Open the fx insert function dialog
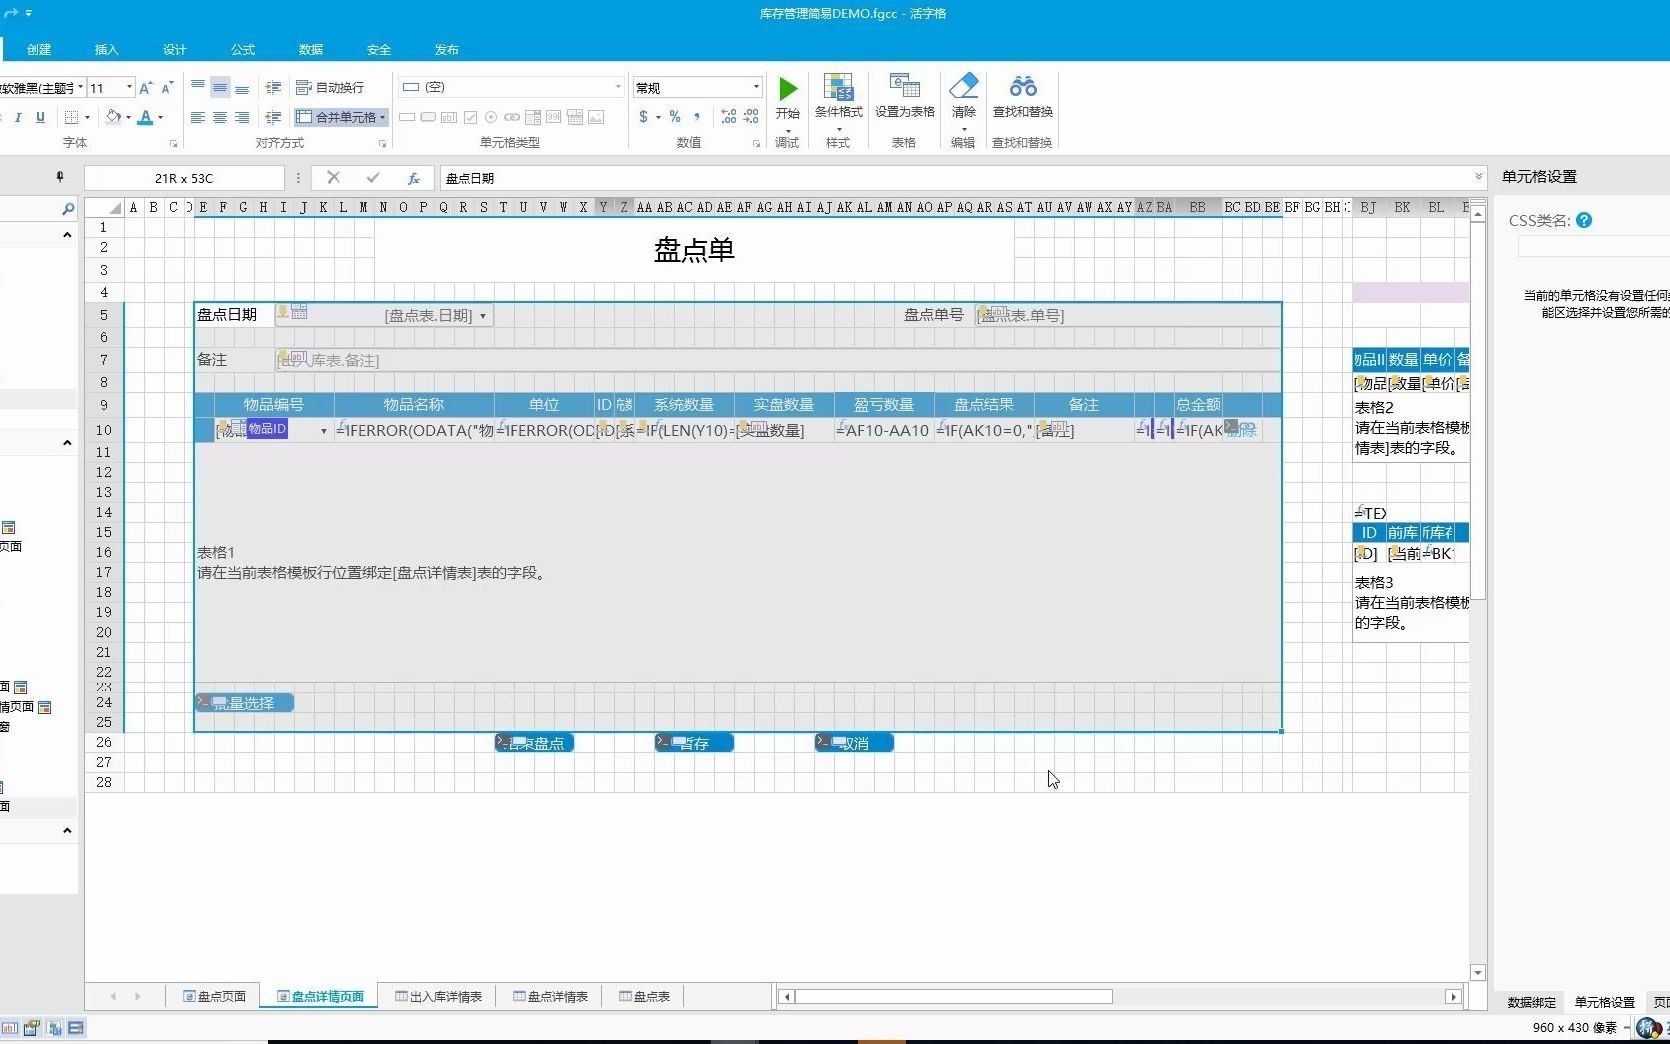The image size is (1670, 1044). point(413,178)
